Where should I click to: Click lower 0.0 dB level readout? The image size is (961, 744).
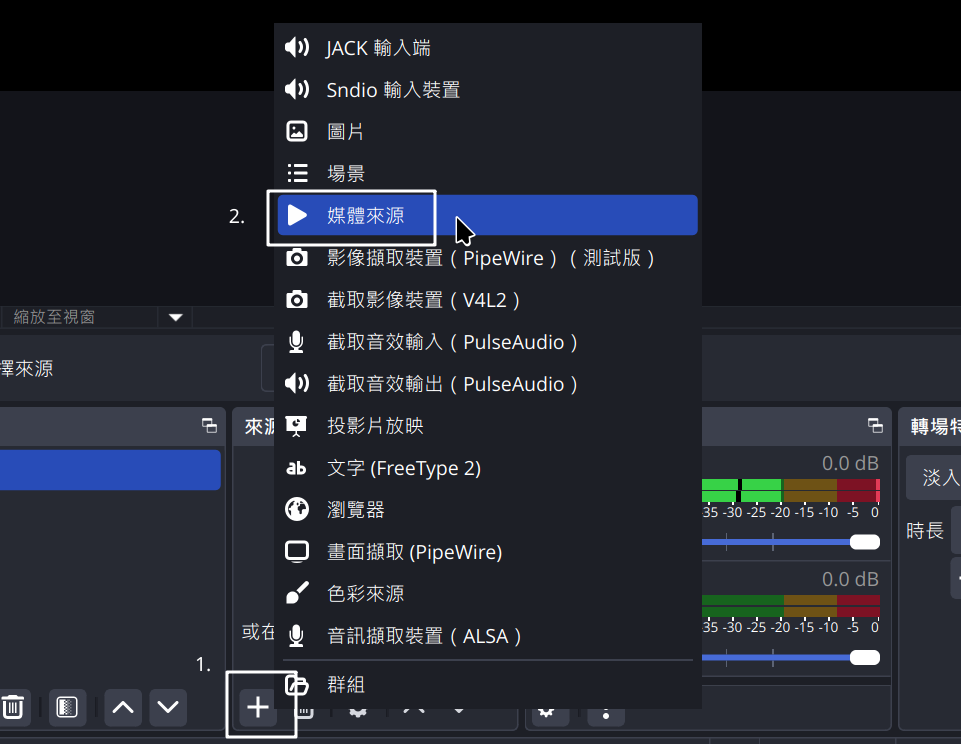tap(850, 579)
